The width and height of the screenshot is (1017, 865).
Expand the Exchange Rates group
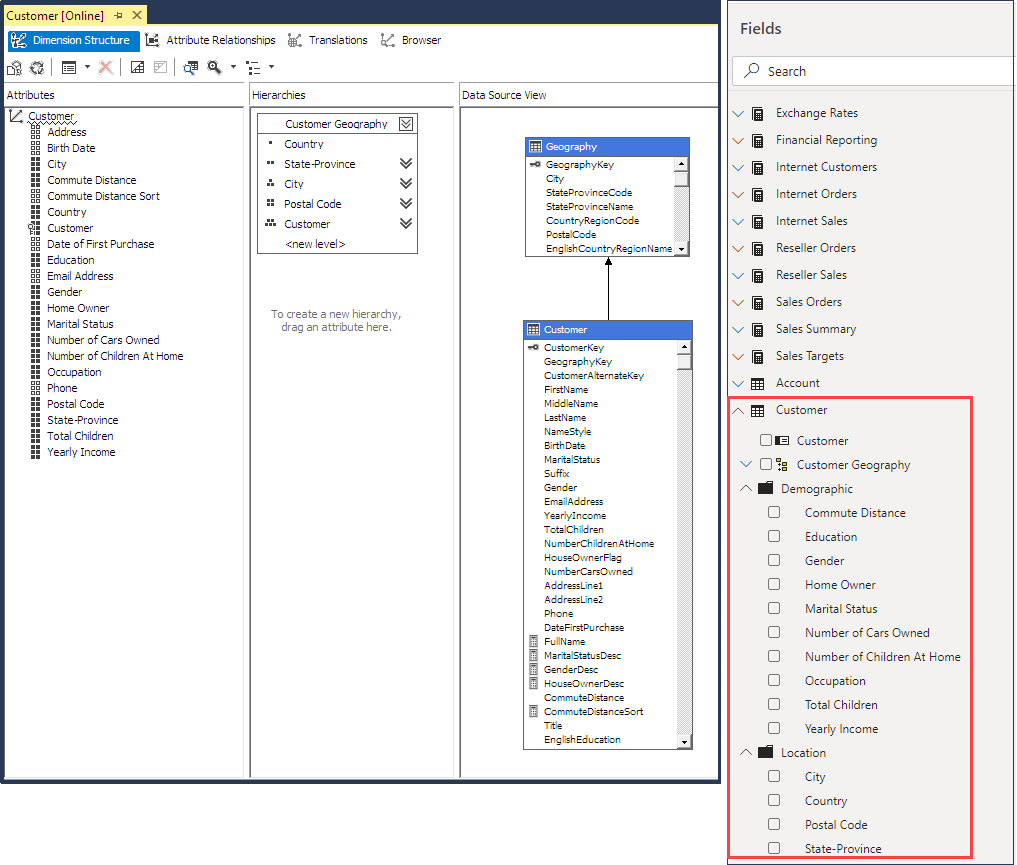[738, 113]
